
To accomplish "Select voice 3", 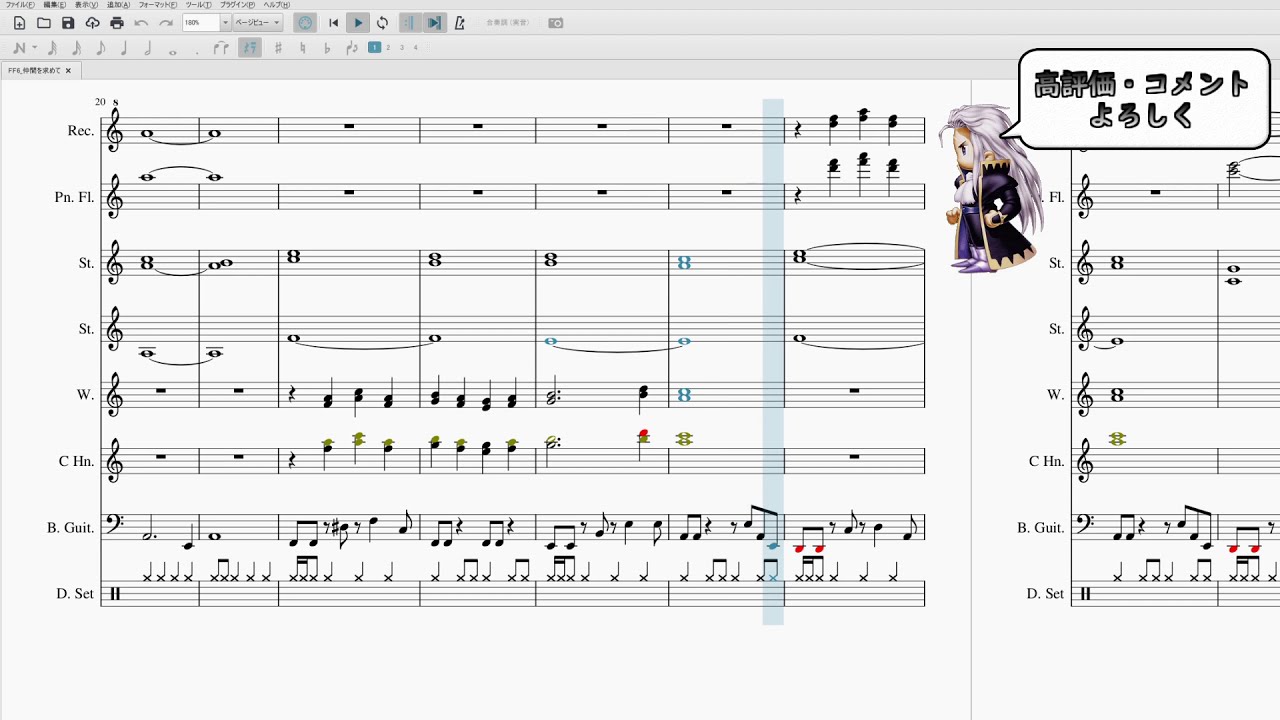I will tap(402, 47).
